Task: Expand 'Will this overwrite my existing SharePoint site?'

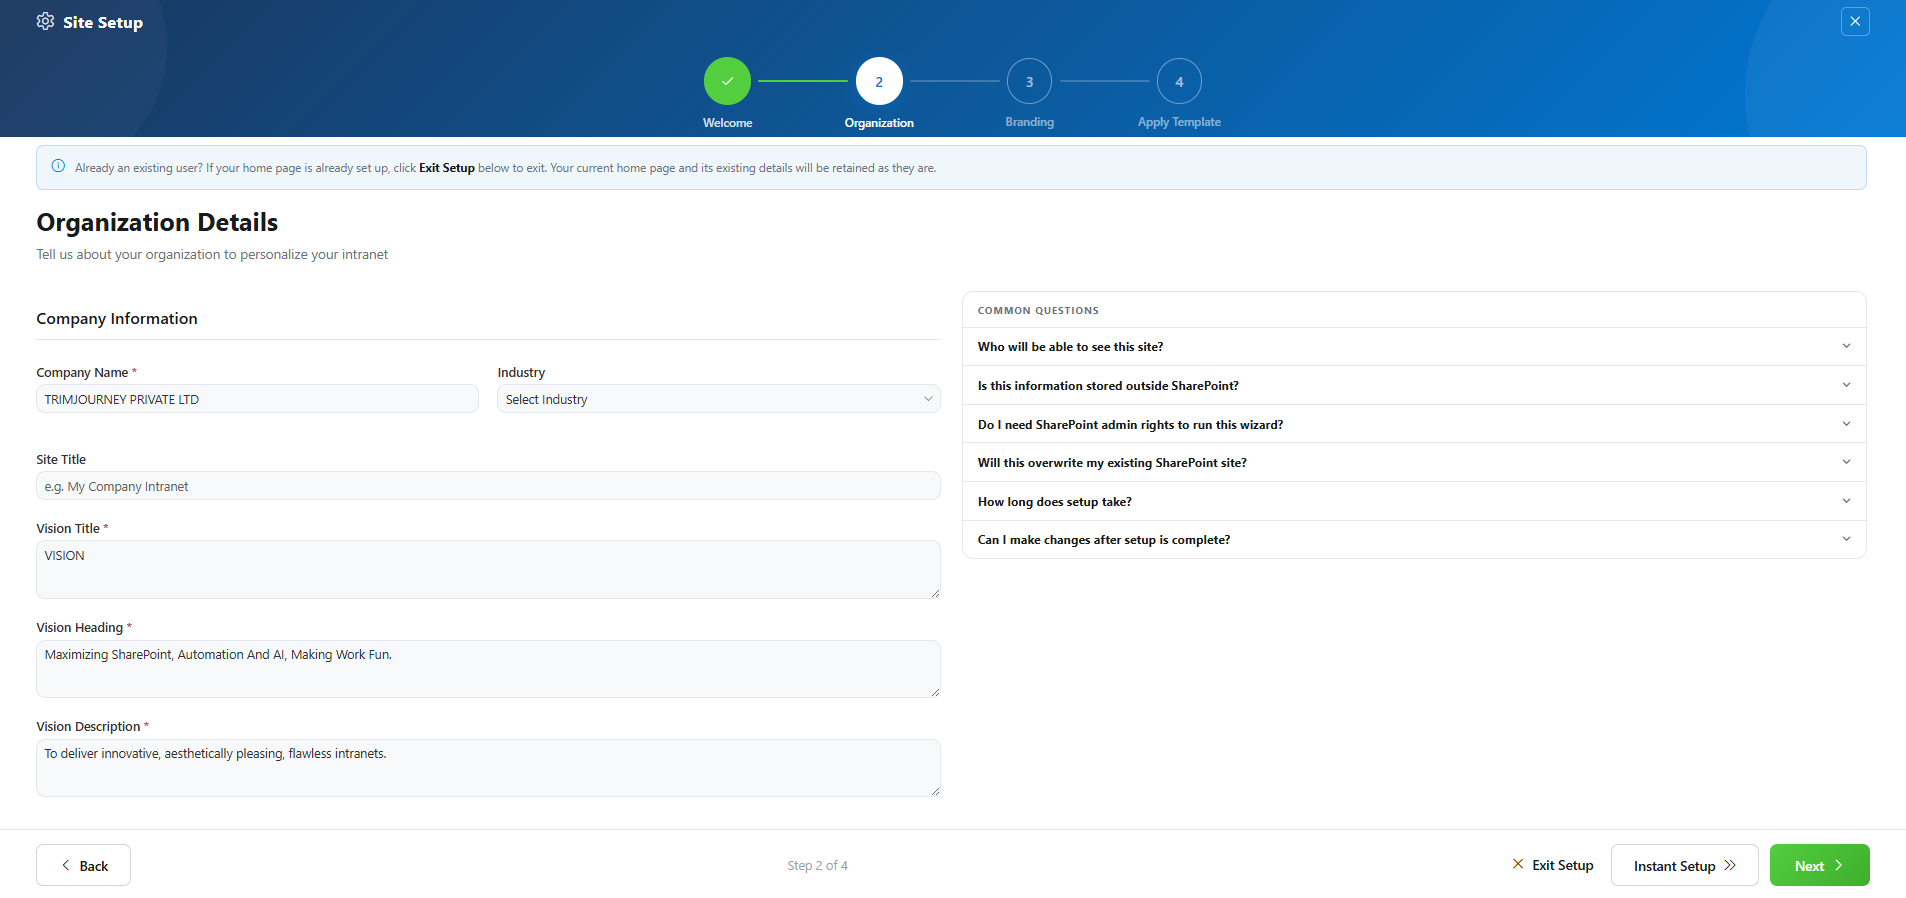Action: point(1414,463)
